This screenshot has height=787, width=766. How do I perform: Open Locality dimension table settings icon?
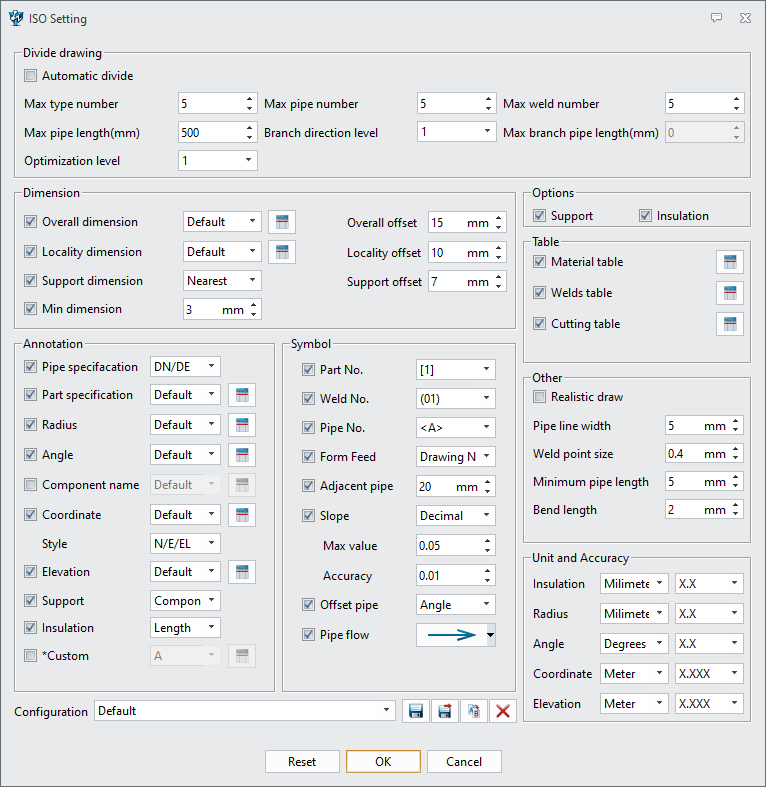[x=282, y=252]
